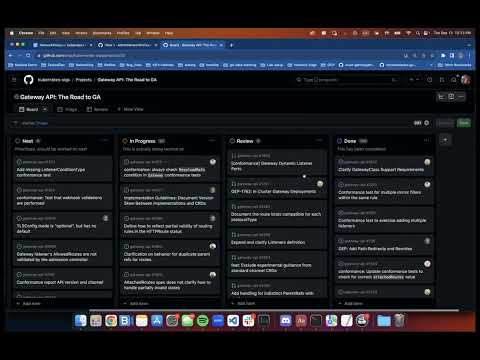Open the issues header icon
The width and height of the screenshot is (480, 360).
[x=430, y=80]
